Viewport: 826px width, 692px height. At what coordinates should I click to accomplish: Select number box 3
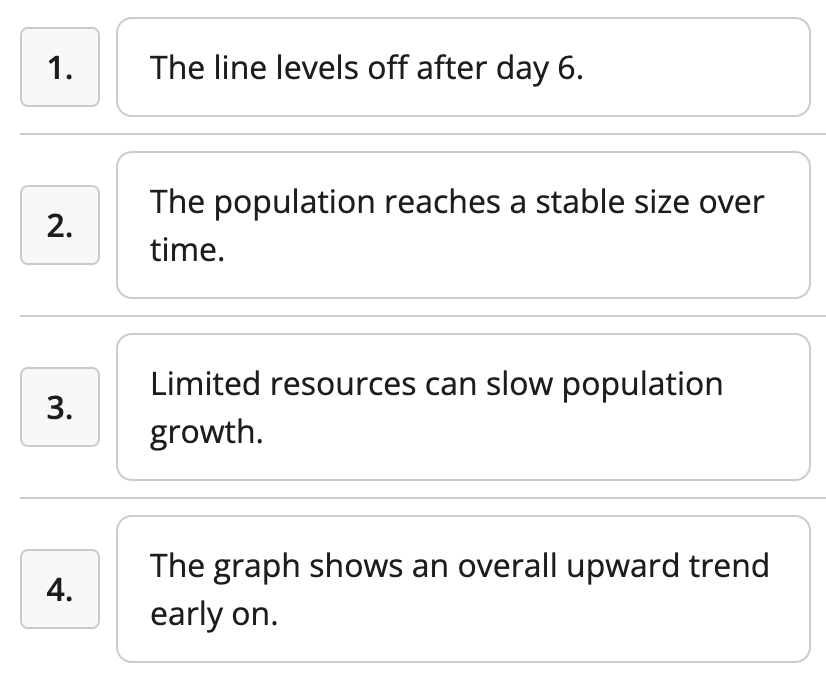pyautogui.click(x=60, y=407)
